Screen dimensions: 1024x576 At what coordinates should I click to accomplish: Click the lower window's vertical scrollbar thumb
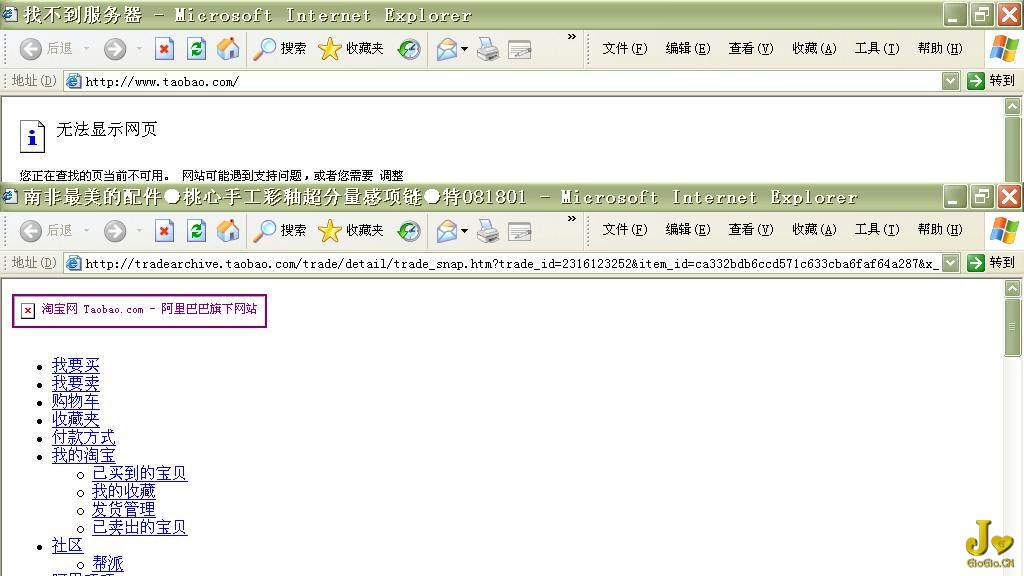(x=1013, y=326)
